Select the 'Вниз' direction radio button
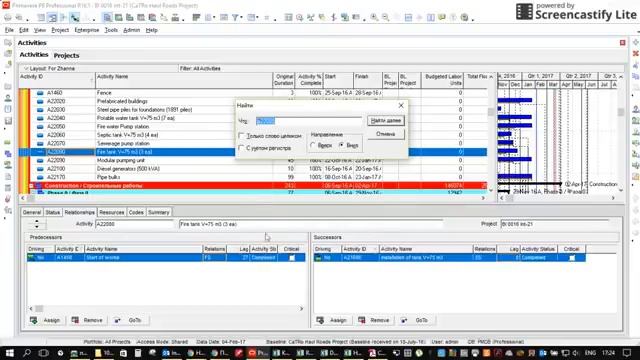This screenshot has width=640, height=360. coord(342,145)
